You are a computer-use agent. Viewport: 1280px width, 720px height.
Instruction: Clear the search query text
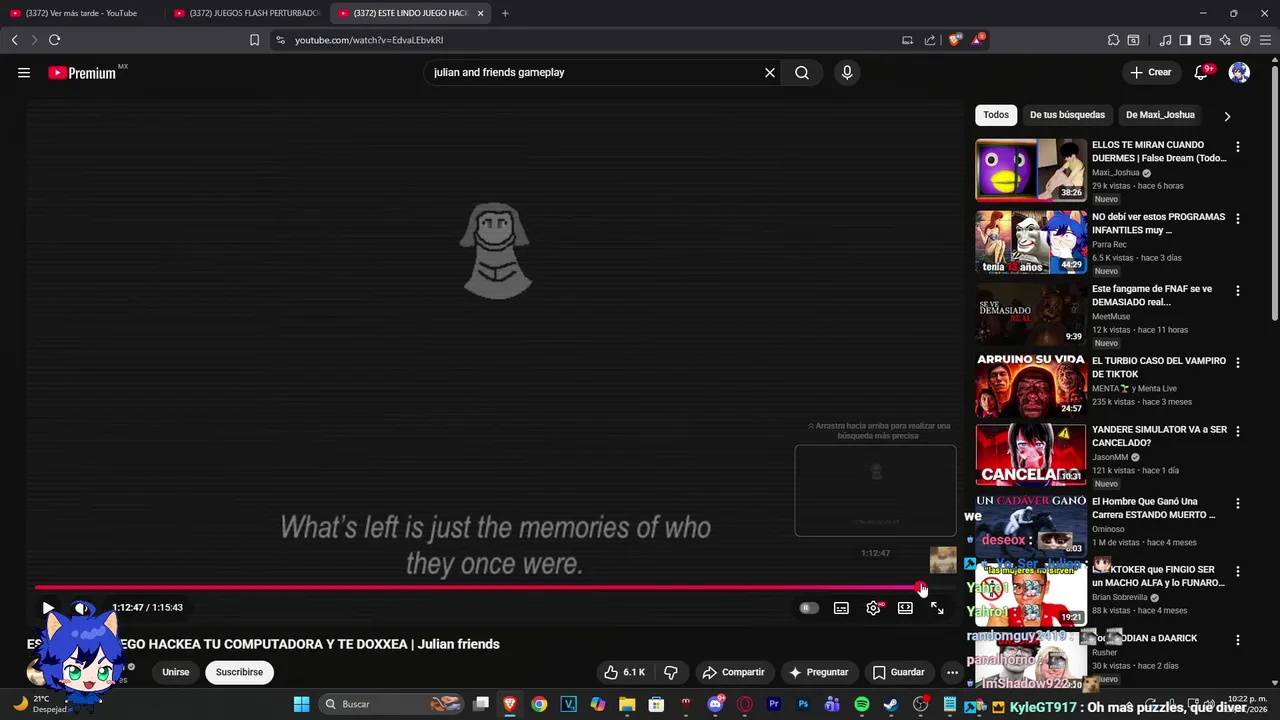click(x=770, y=72)
